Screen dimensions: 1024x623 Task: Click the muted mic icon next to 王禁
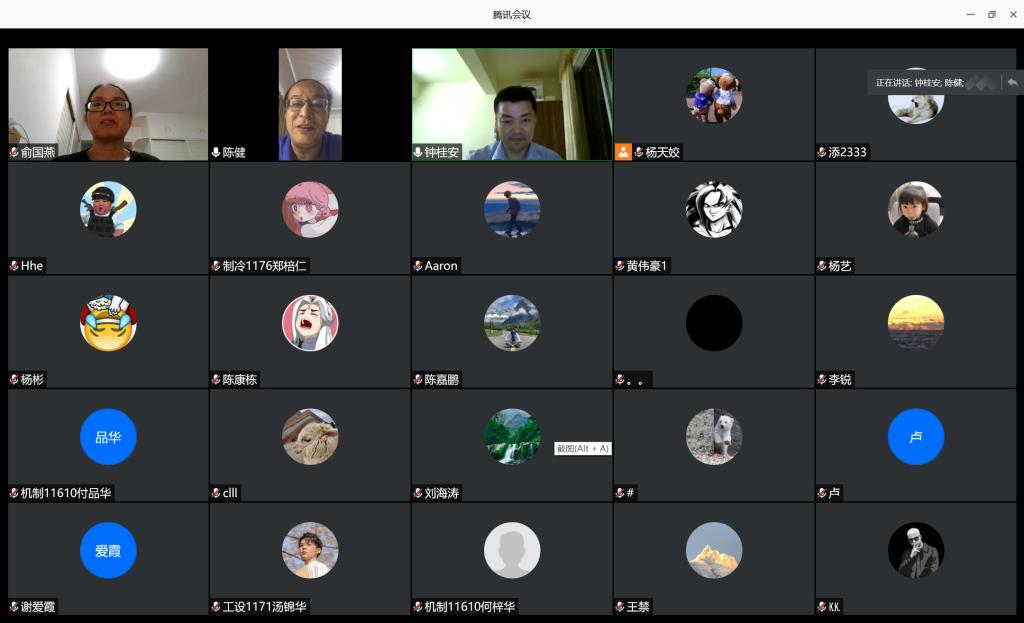(620, 607)
